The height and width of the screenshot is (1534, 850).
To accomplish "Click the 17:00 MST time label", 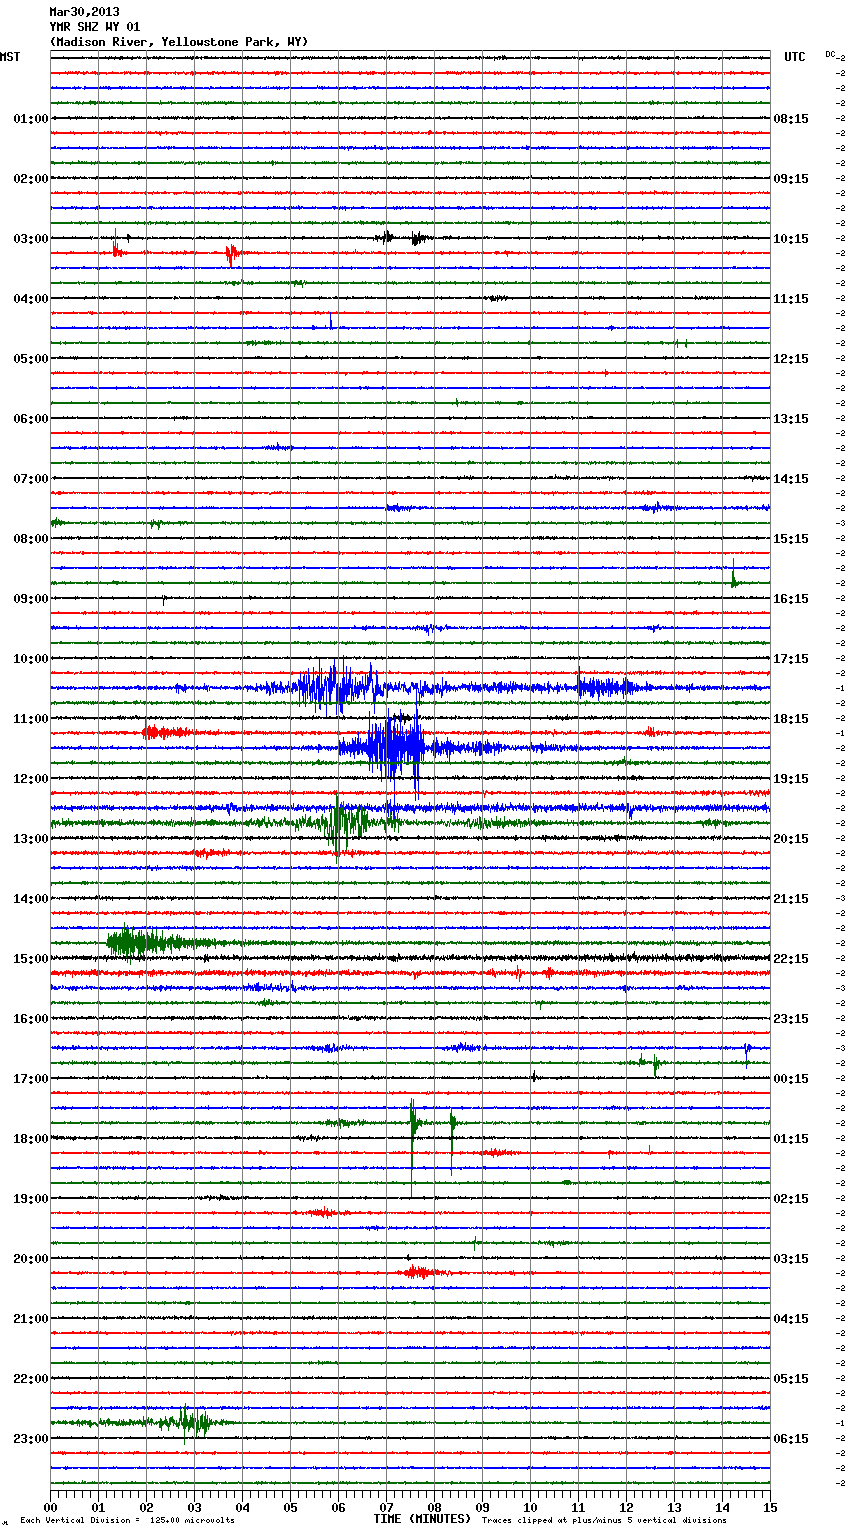I will (31, 1079).
